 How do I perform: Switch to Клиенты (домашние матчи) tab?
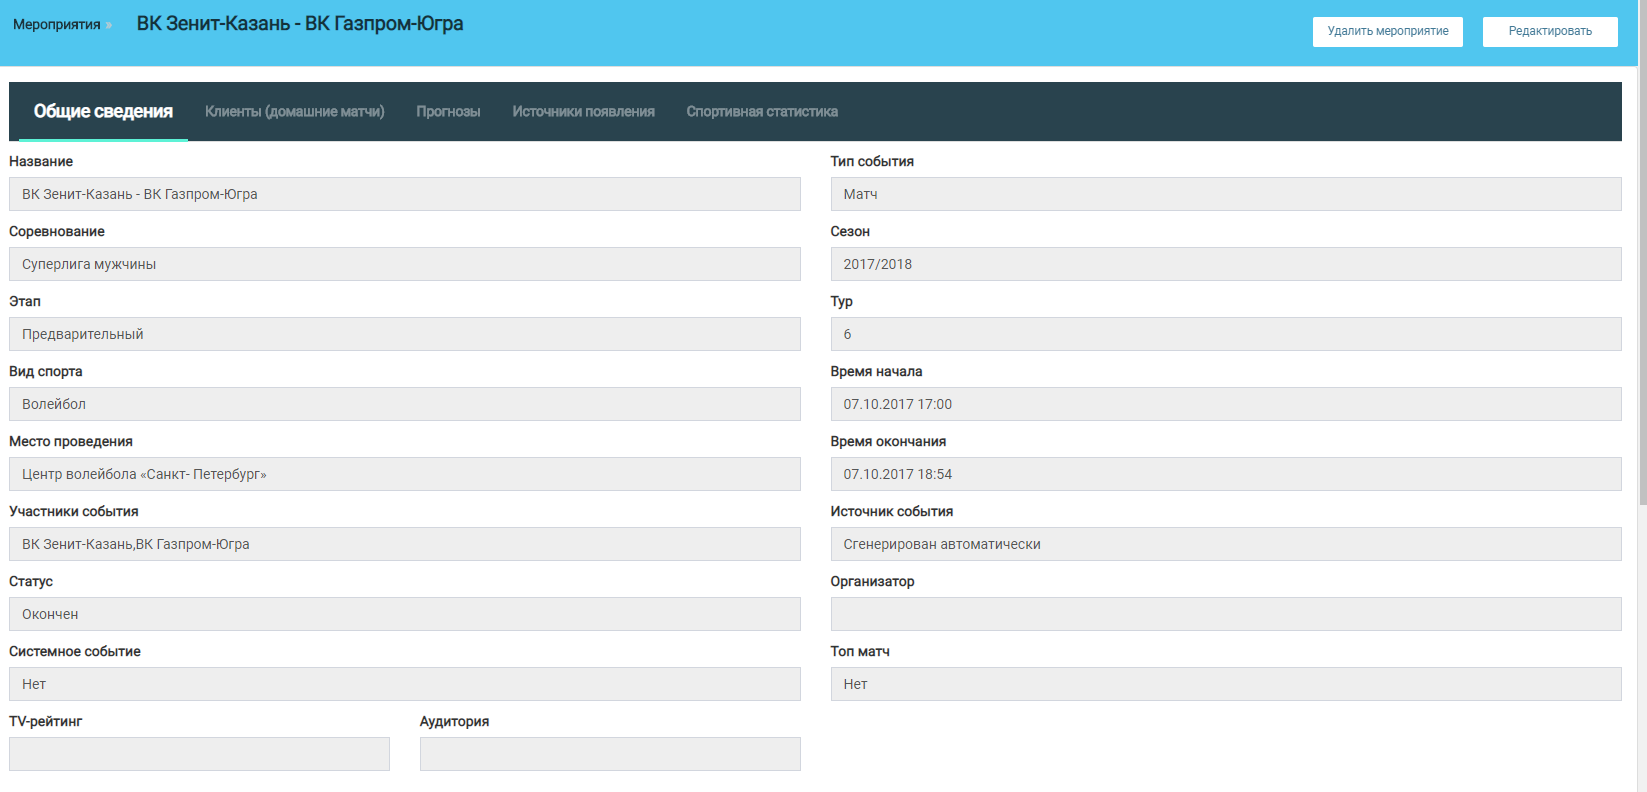click(x=294, y=112)
